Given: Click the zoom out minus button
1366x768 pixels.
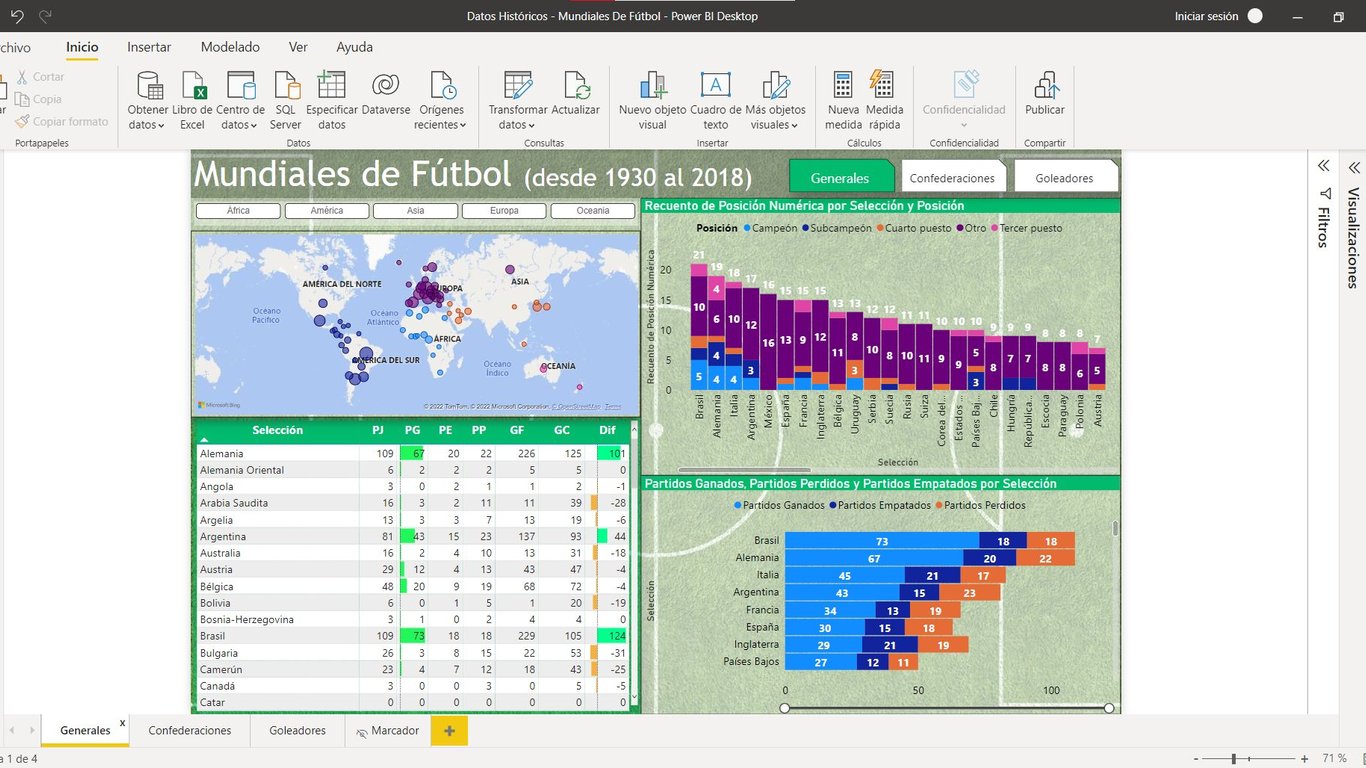Looking at the screenshot, I should [x=1195, y=759].
